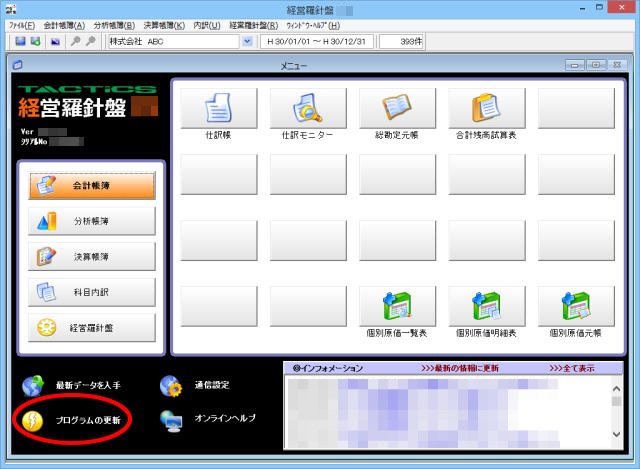Minimize the メニュー child window

[575, 65]
